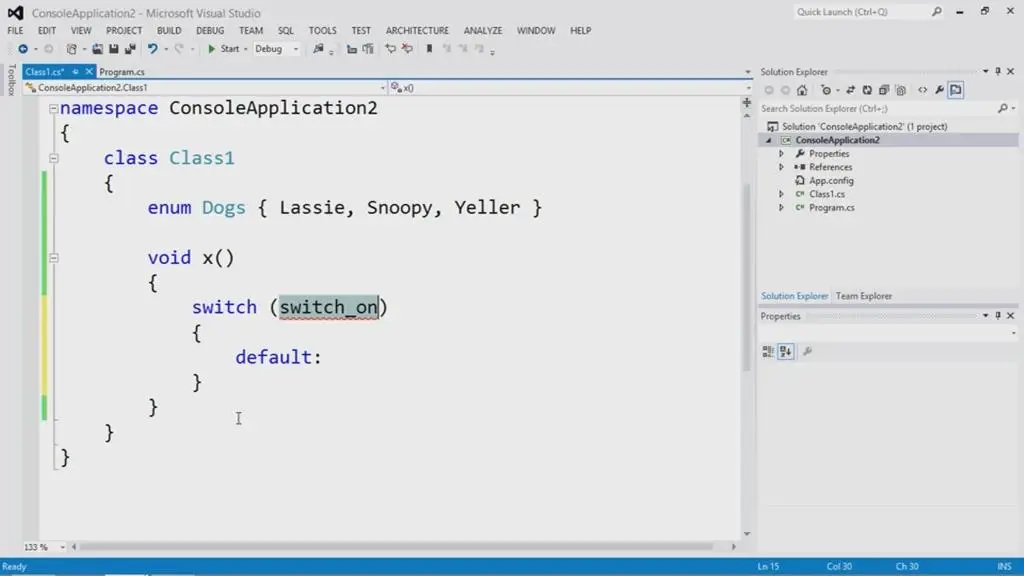Image resolution: width=1024 pixels, height=576 pixels.
Task: Toggle auto-hide pin on Solution Explorer
Action: [x=998, y=71]
